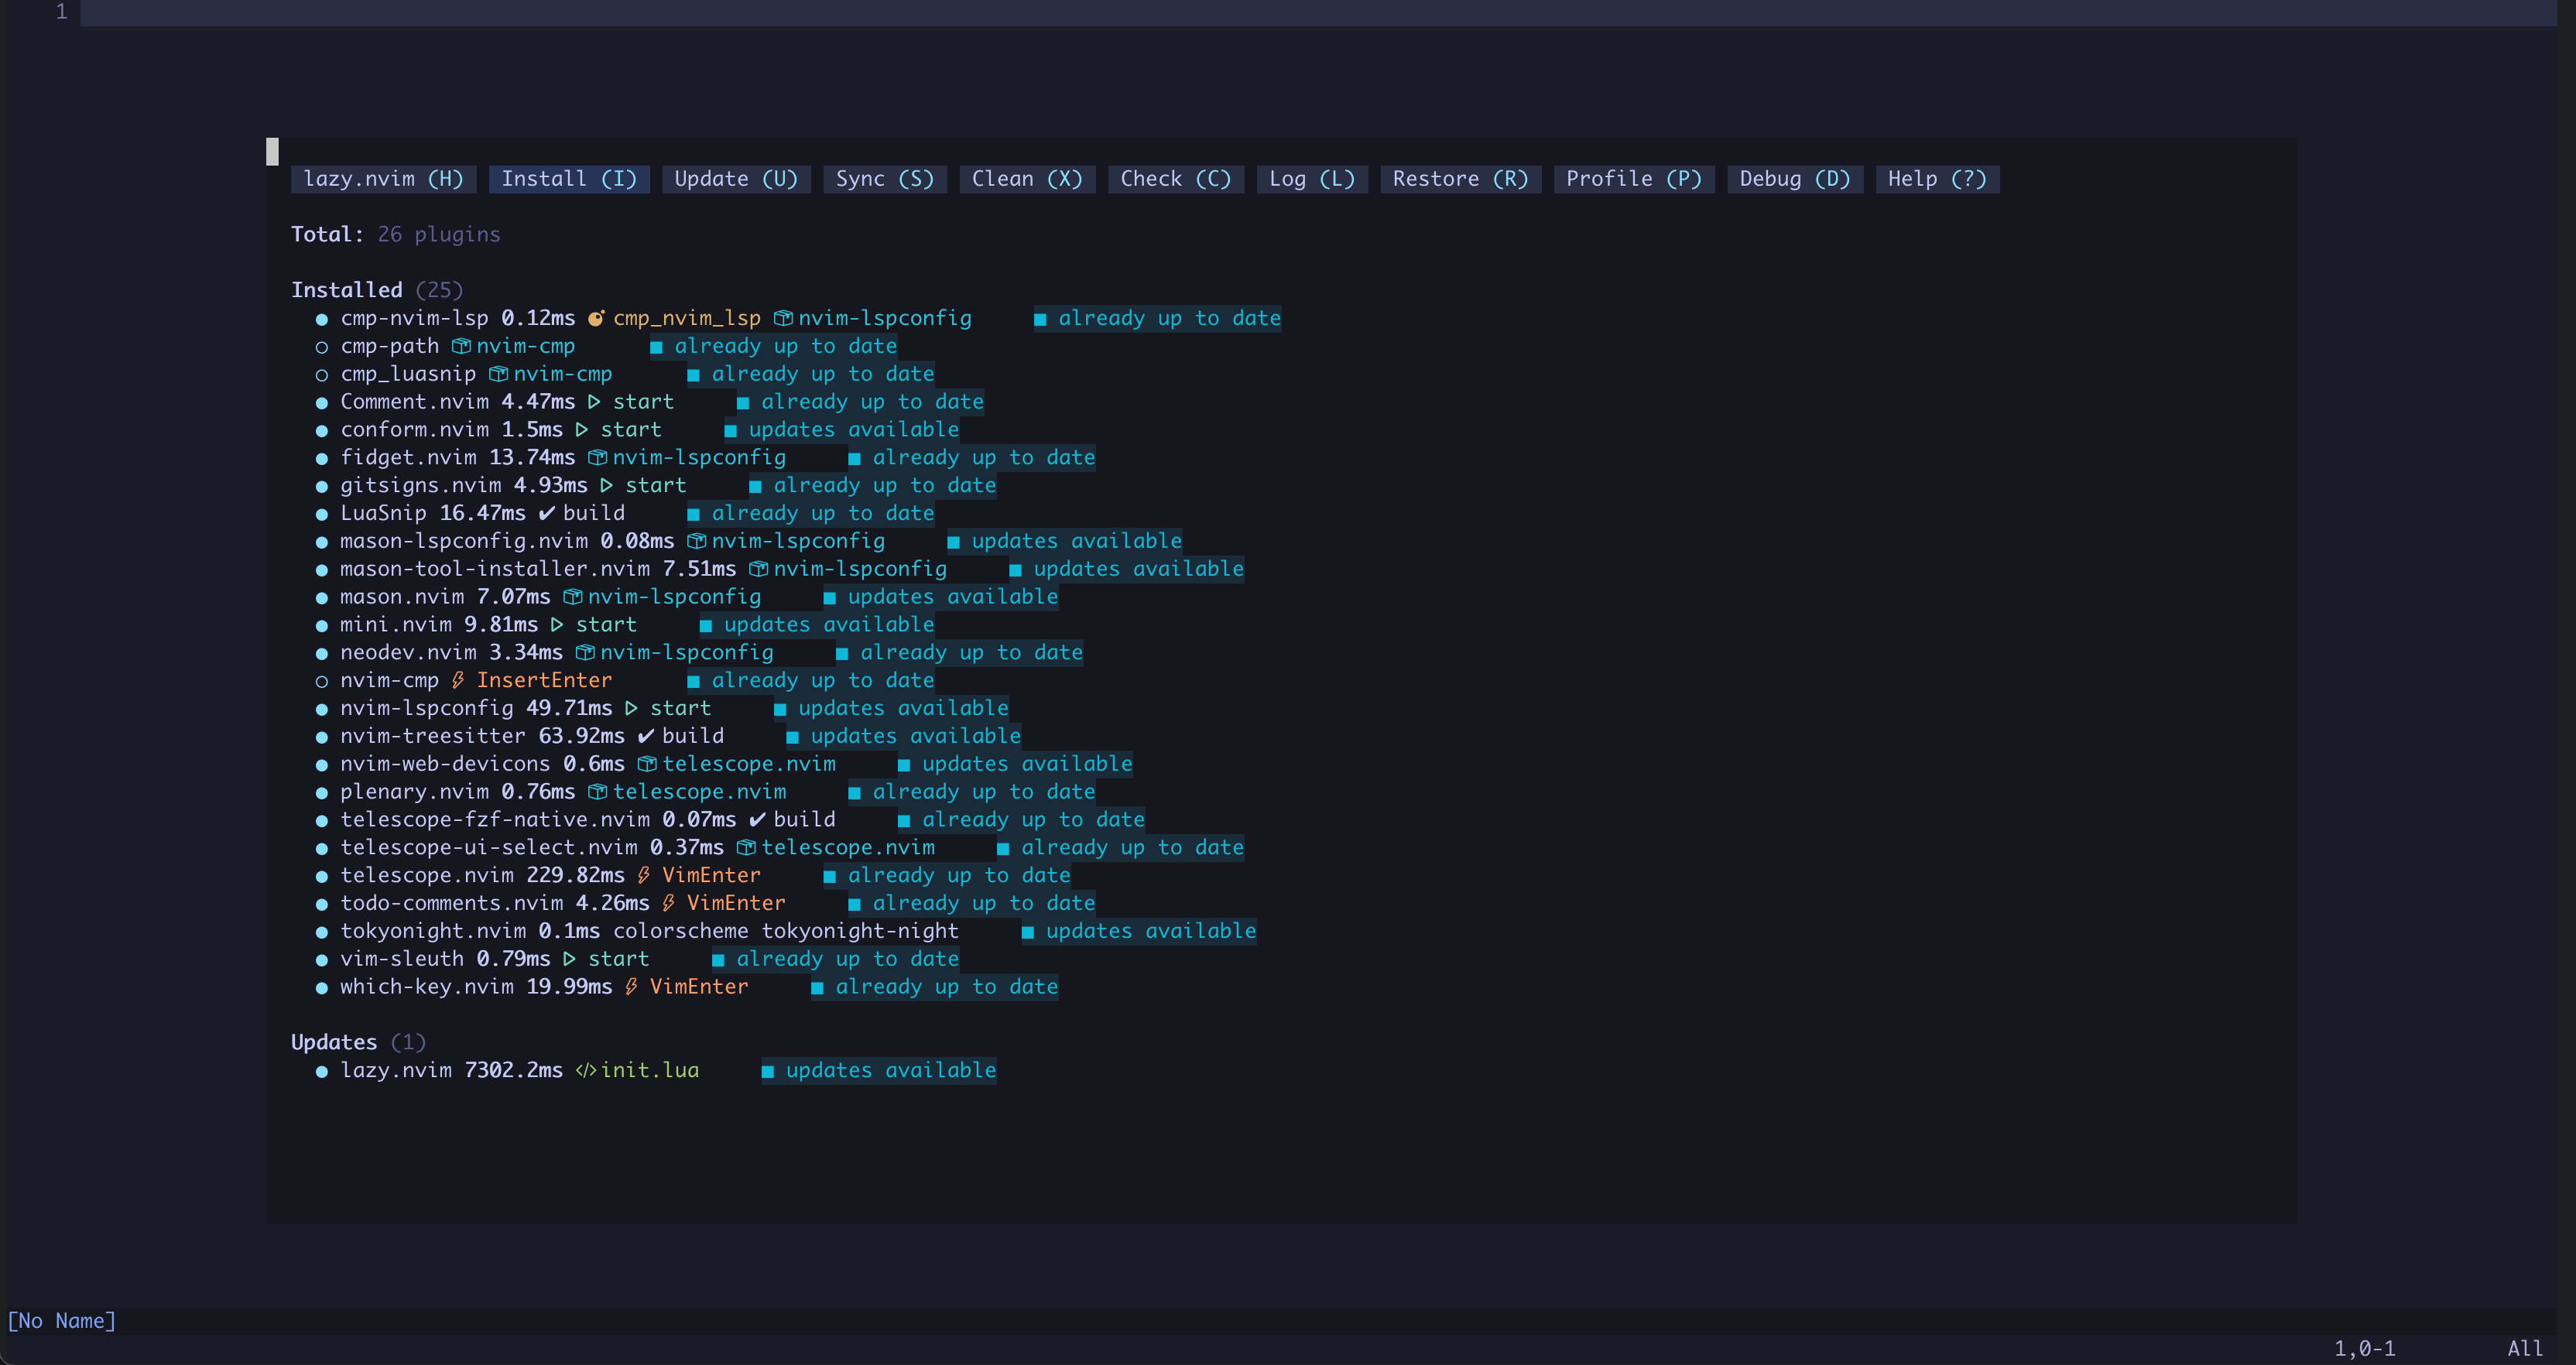Click the VimEnter event icon on telescope.nvim row
The width and height of the screenshot is (2576, 1365).
[644, 876]
